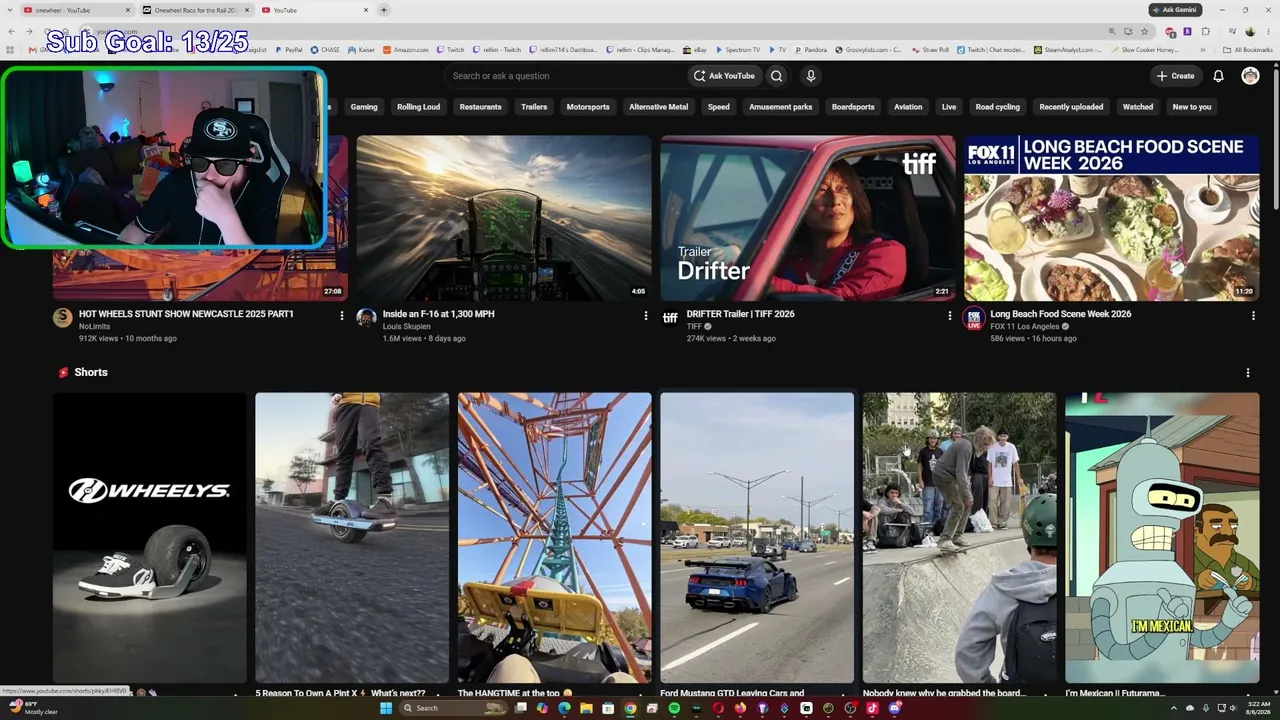This screenshot has width=1280, height=720.
Task: Bookmark this page with the star icon
Action: 1145,31
